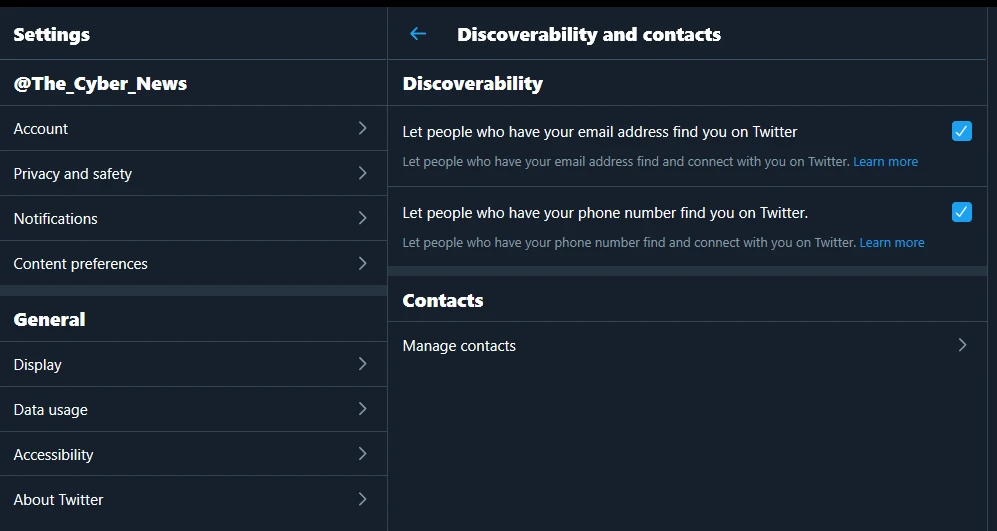The height and width of the screenshot is (531, 997).
Task: Click the chevron beside About Twitter
Action: 362,499
